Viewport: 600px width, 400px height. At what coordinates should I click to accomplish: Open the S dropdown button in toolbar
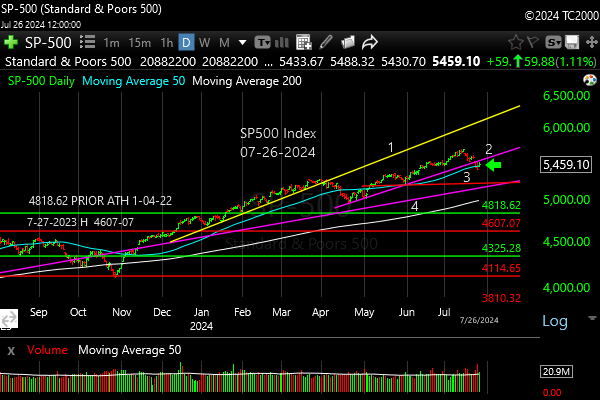coord(553,42)
